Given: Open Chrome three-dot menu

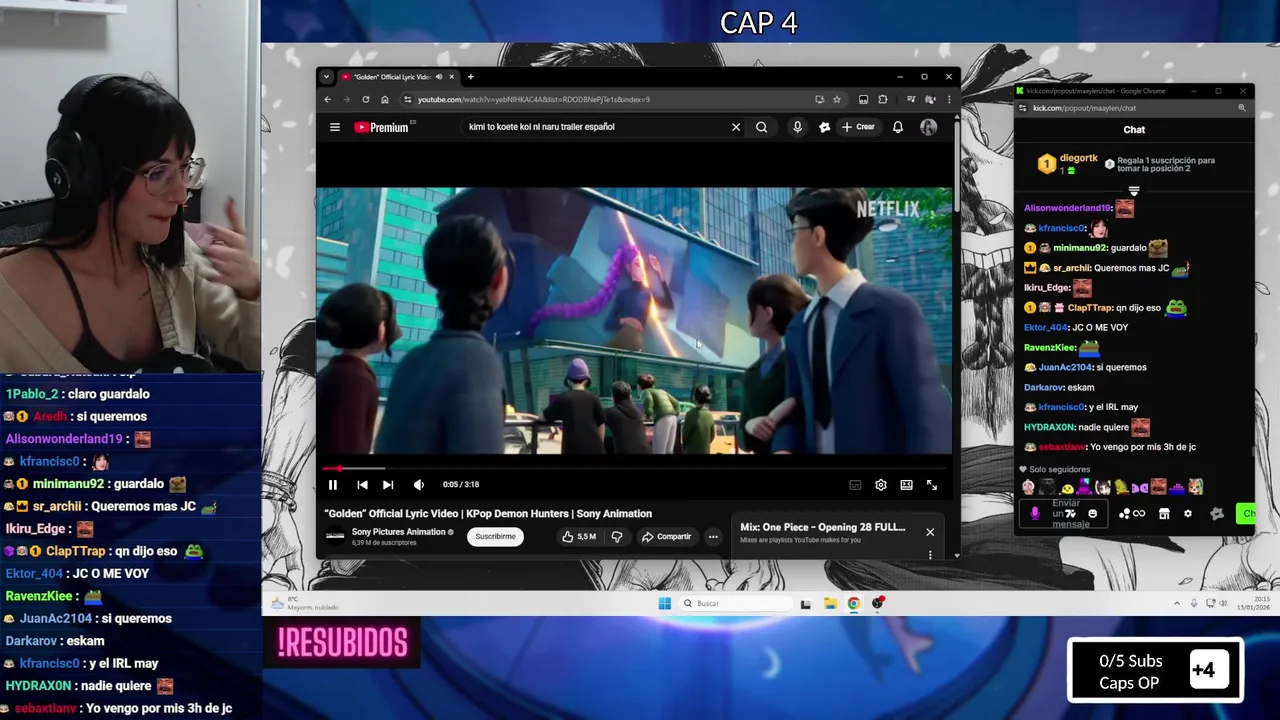Looking at the screenshot, I should click(x=947, y=99).
